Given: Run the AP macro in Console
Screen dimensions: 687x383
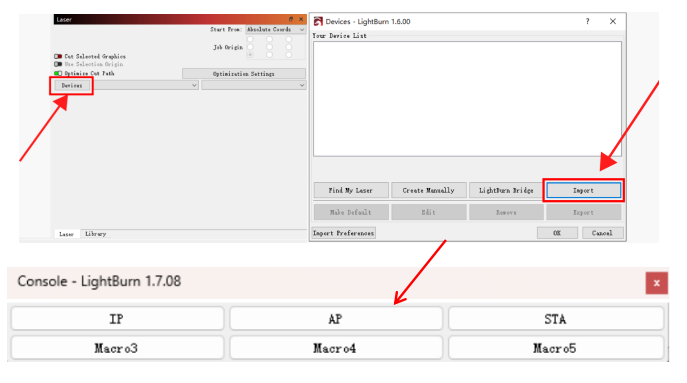Looking at the screenshot, I should pyautogui.click(x=336, y=319).
